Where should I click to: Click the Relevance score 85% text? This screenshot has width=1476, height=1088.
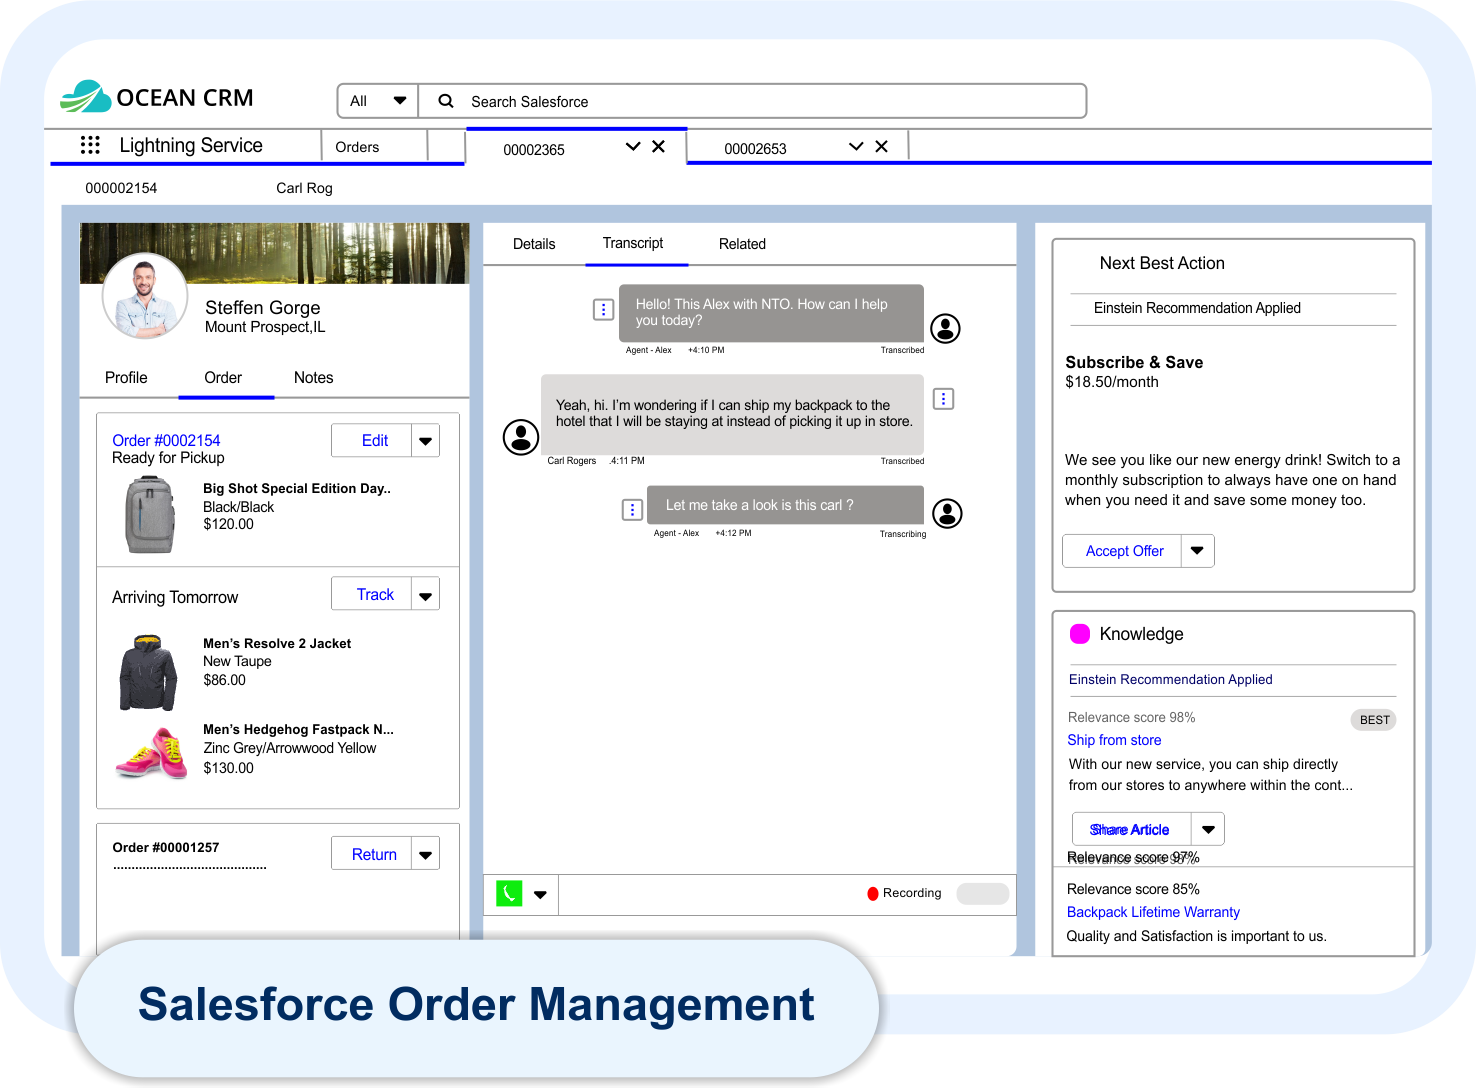pyautogui.click(x=1133, y=889)
